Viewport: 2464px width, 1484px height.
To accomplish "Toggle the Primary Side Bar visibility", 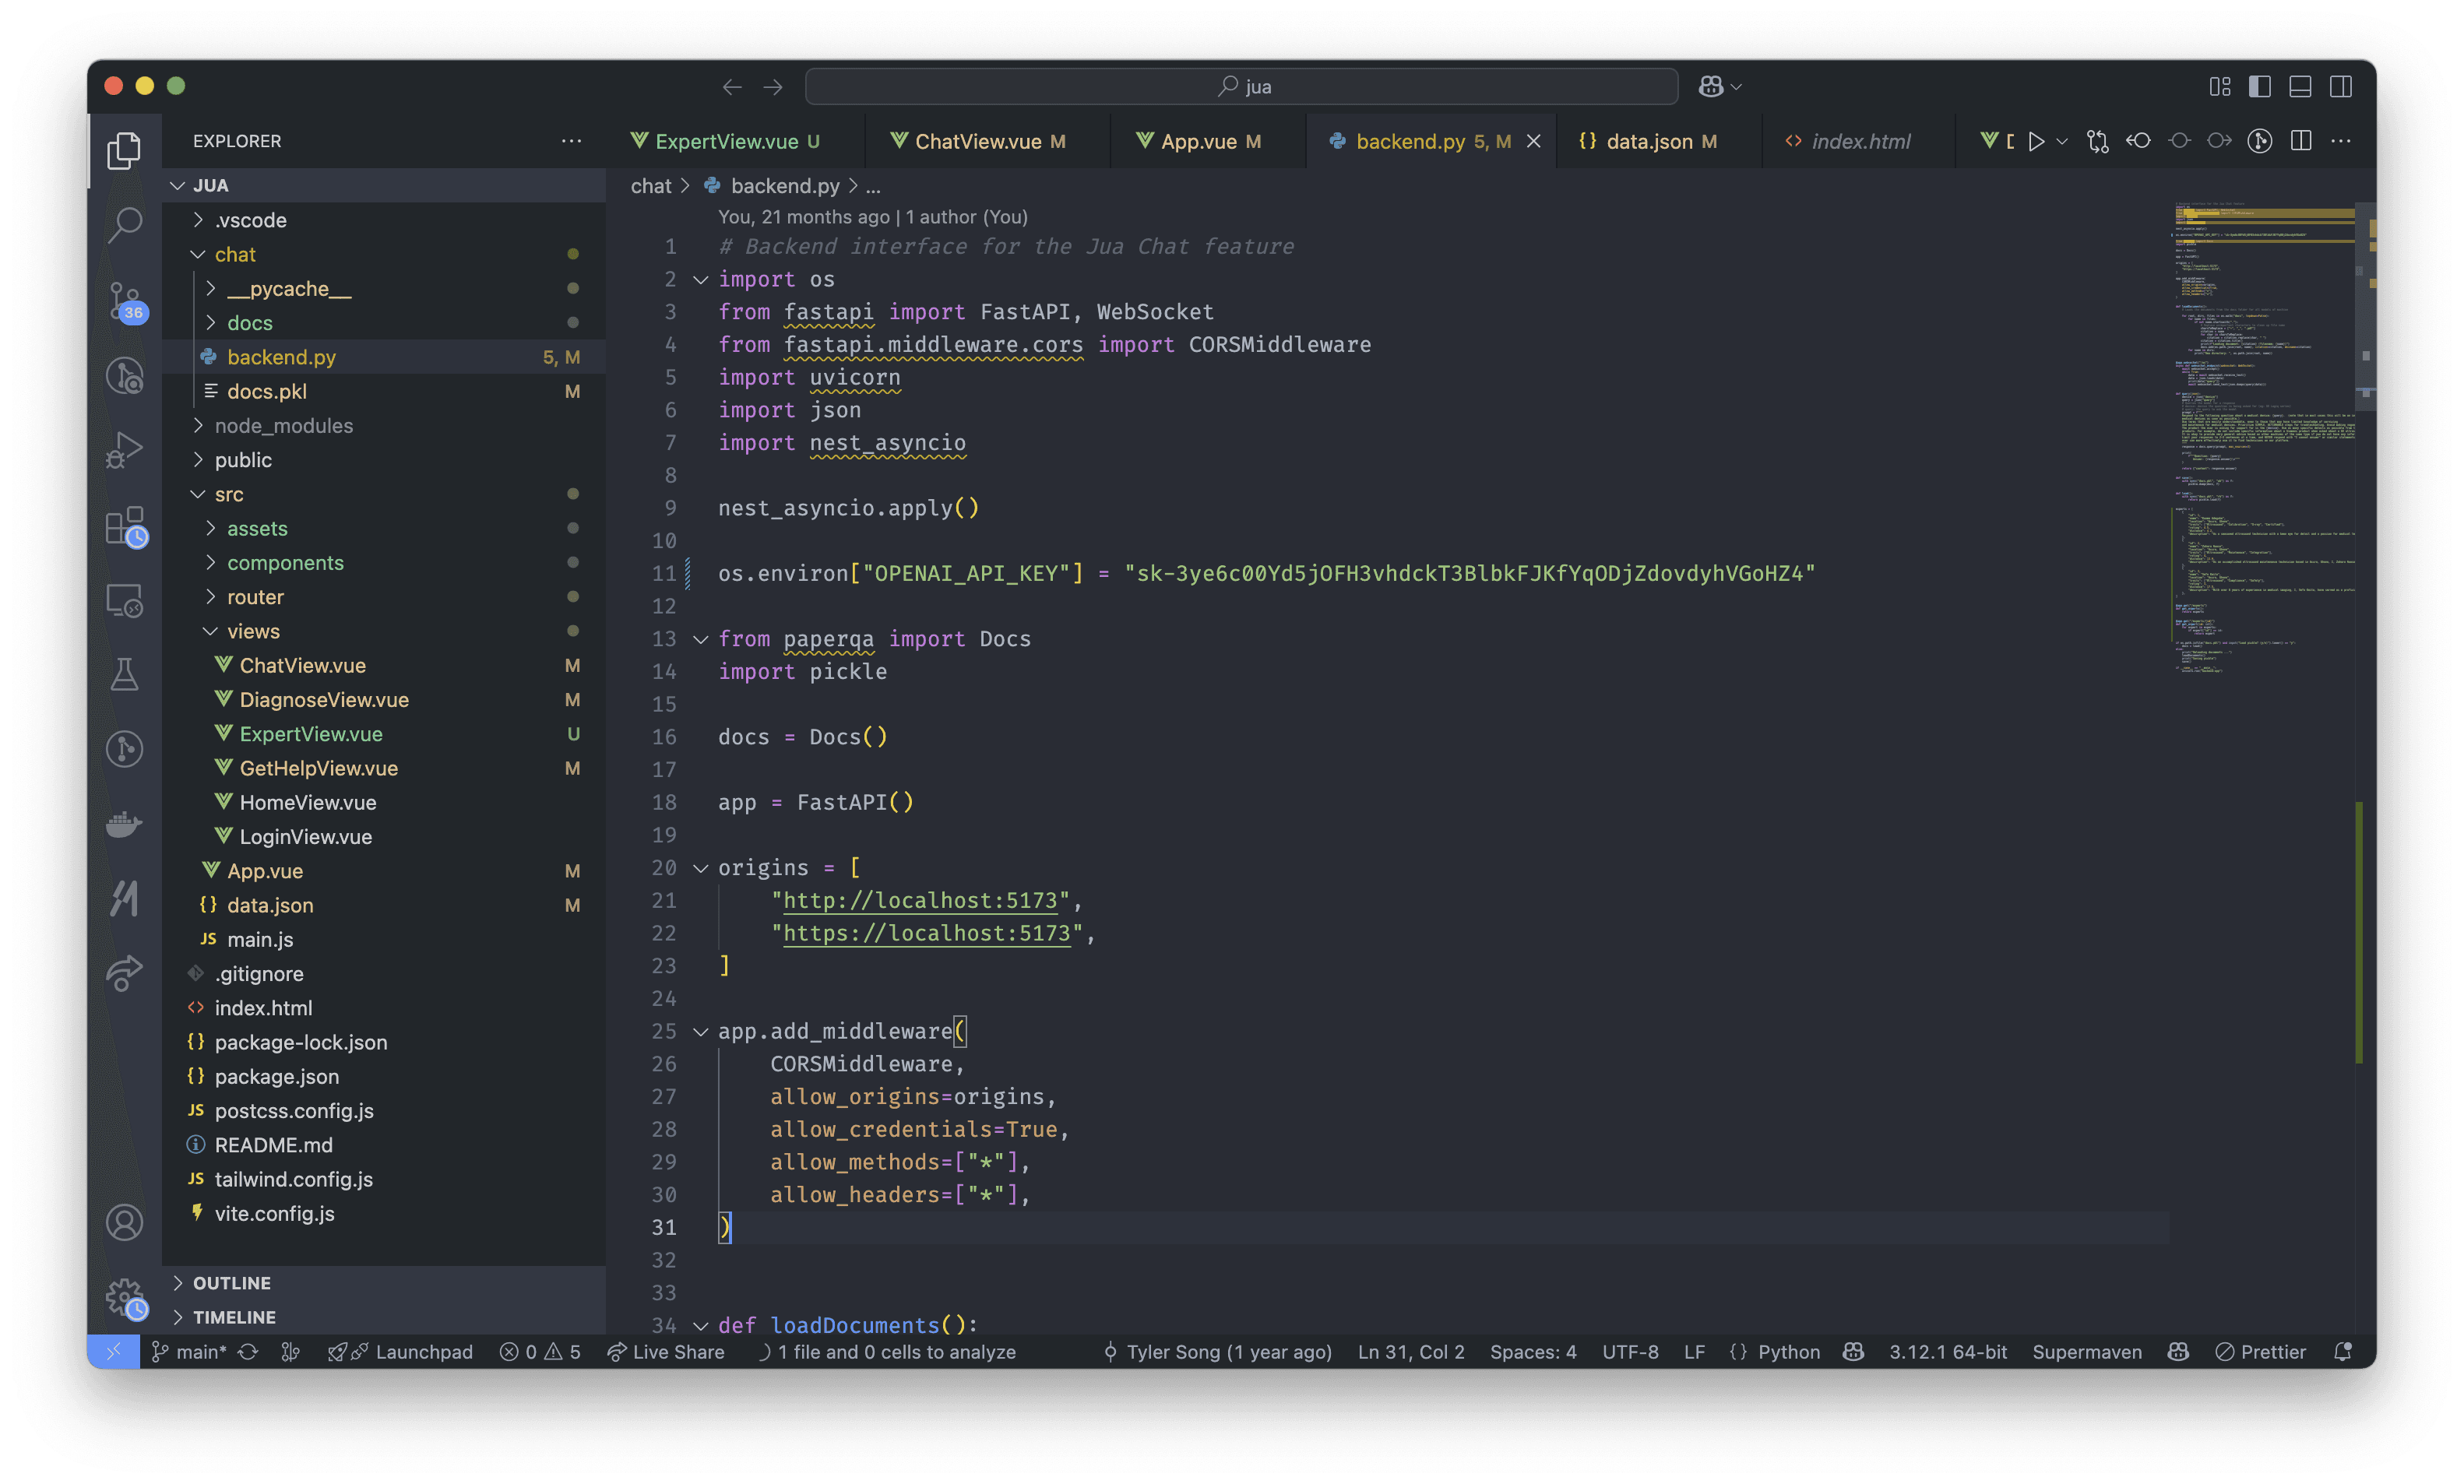I will pos(2259,87).
